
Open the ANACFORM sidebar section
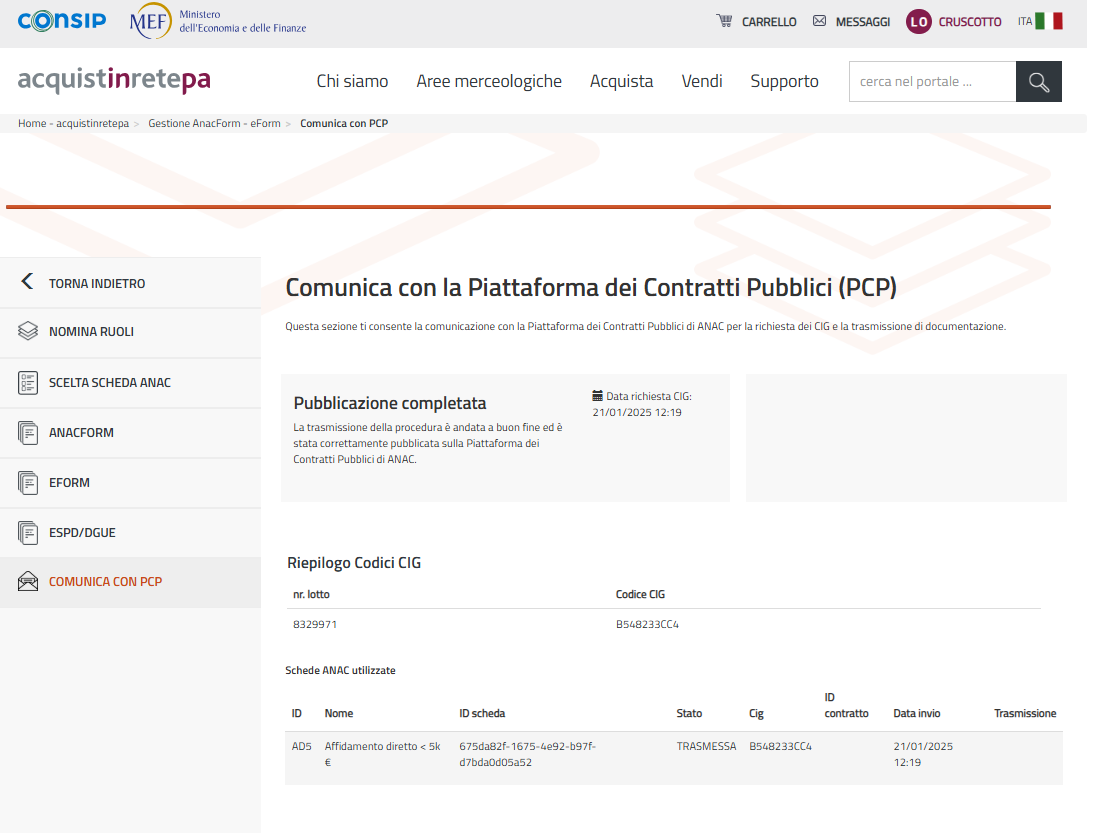coord(81,433)
